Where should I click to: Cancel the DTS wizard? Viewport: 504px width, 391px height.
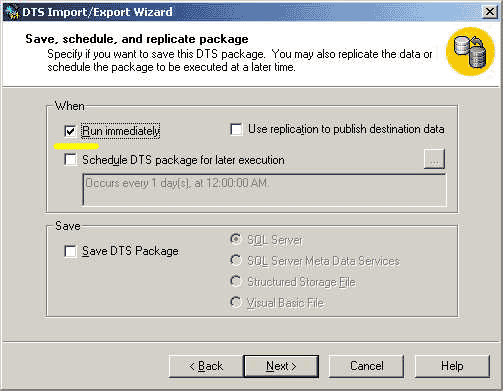click(366, 366)
